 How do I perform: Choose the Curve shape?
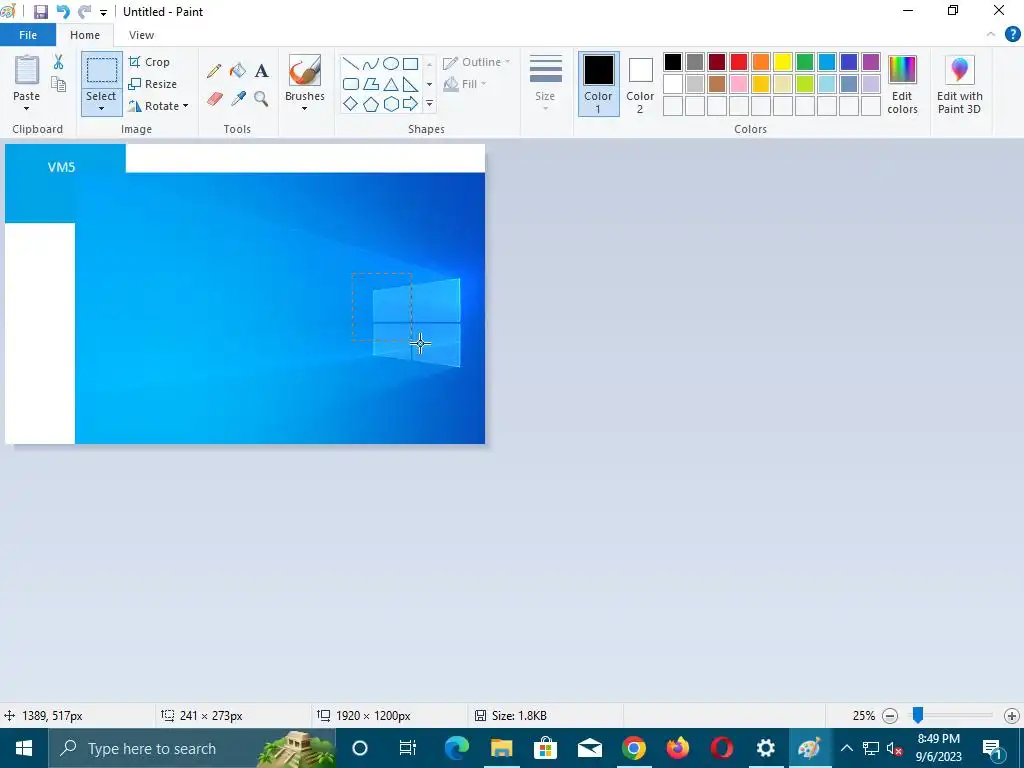pos(371,64)
